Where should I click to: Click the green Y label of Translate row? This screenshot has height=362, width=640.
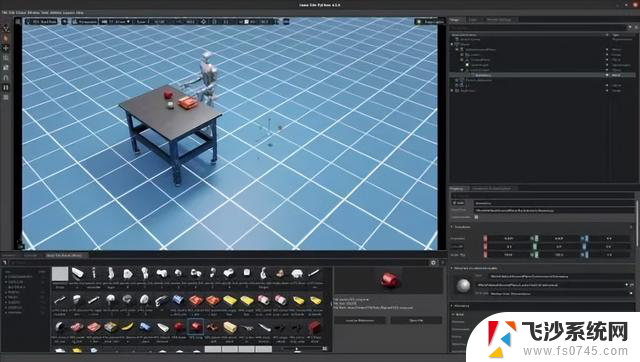pyautogui.click(x=535, y=238)
